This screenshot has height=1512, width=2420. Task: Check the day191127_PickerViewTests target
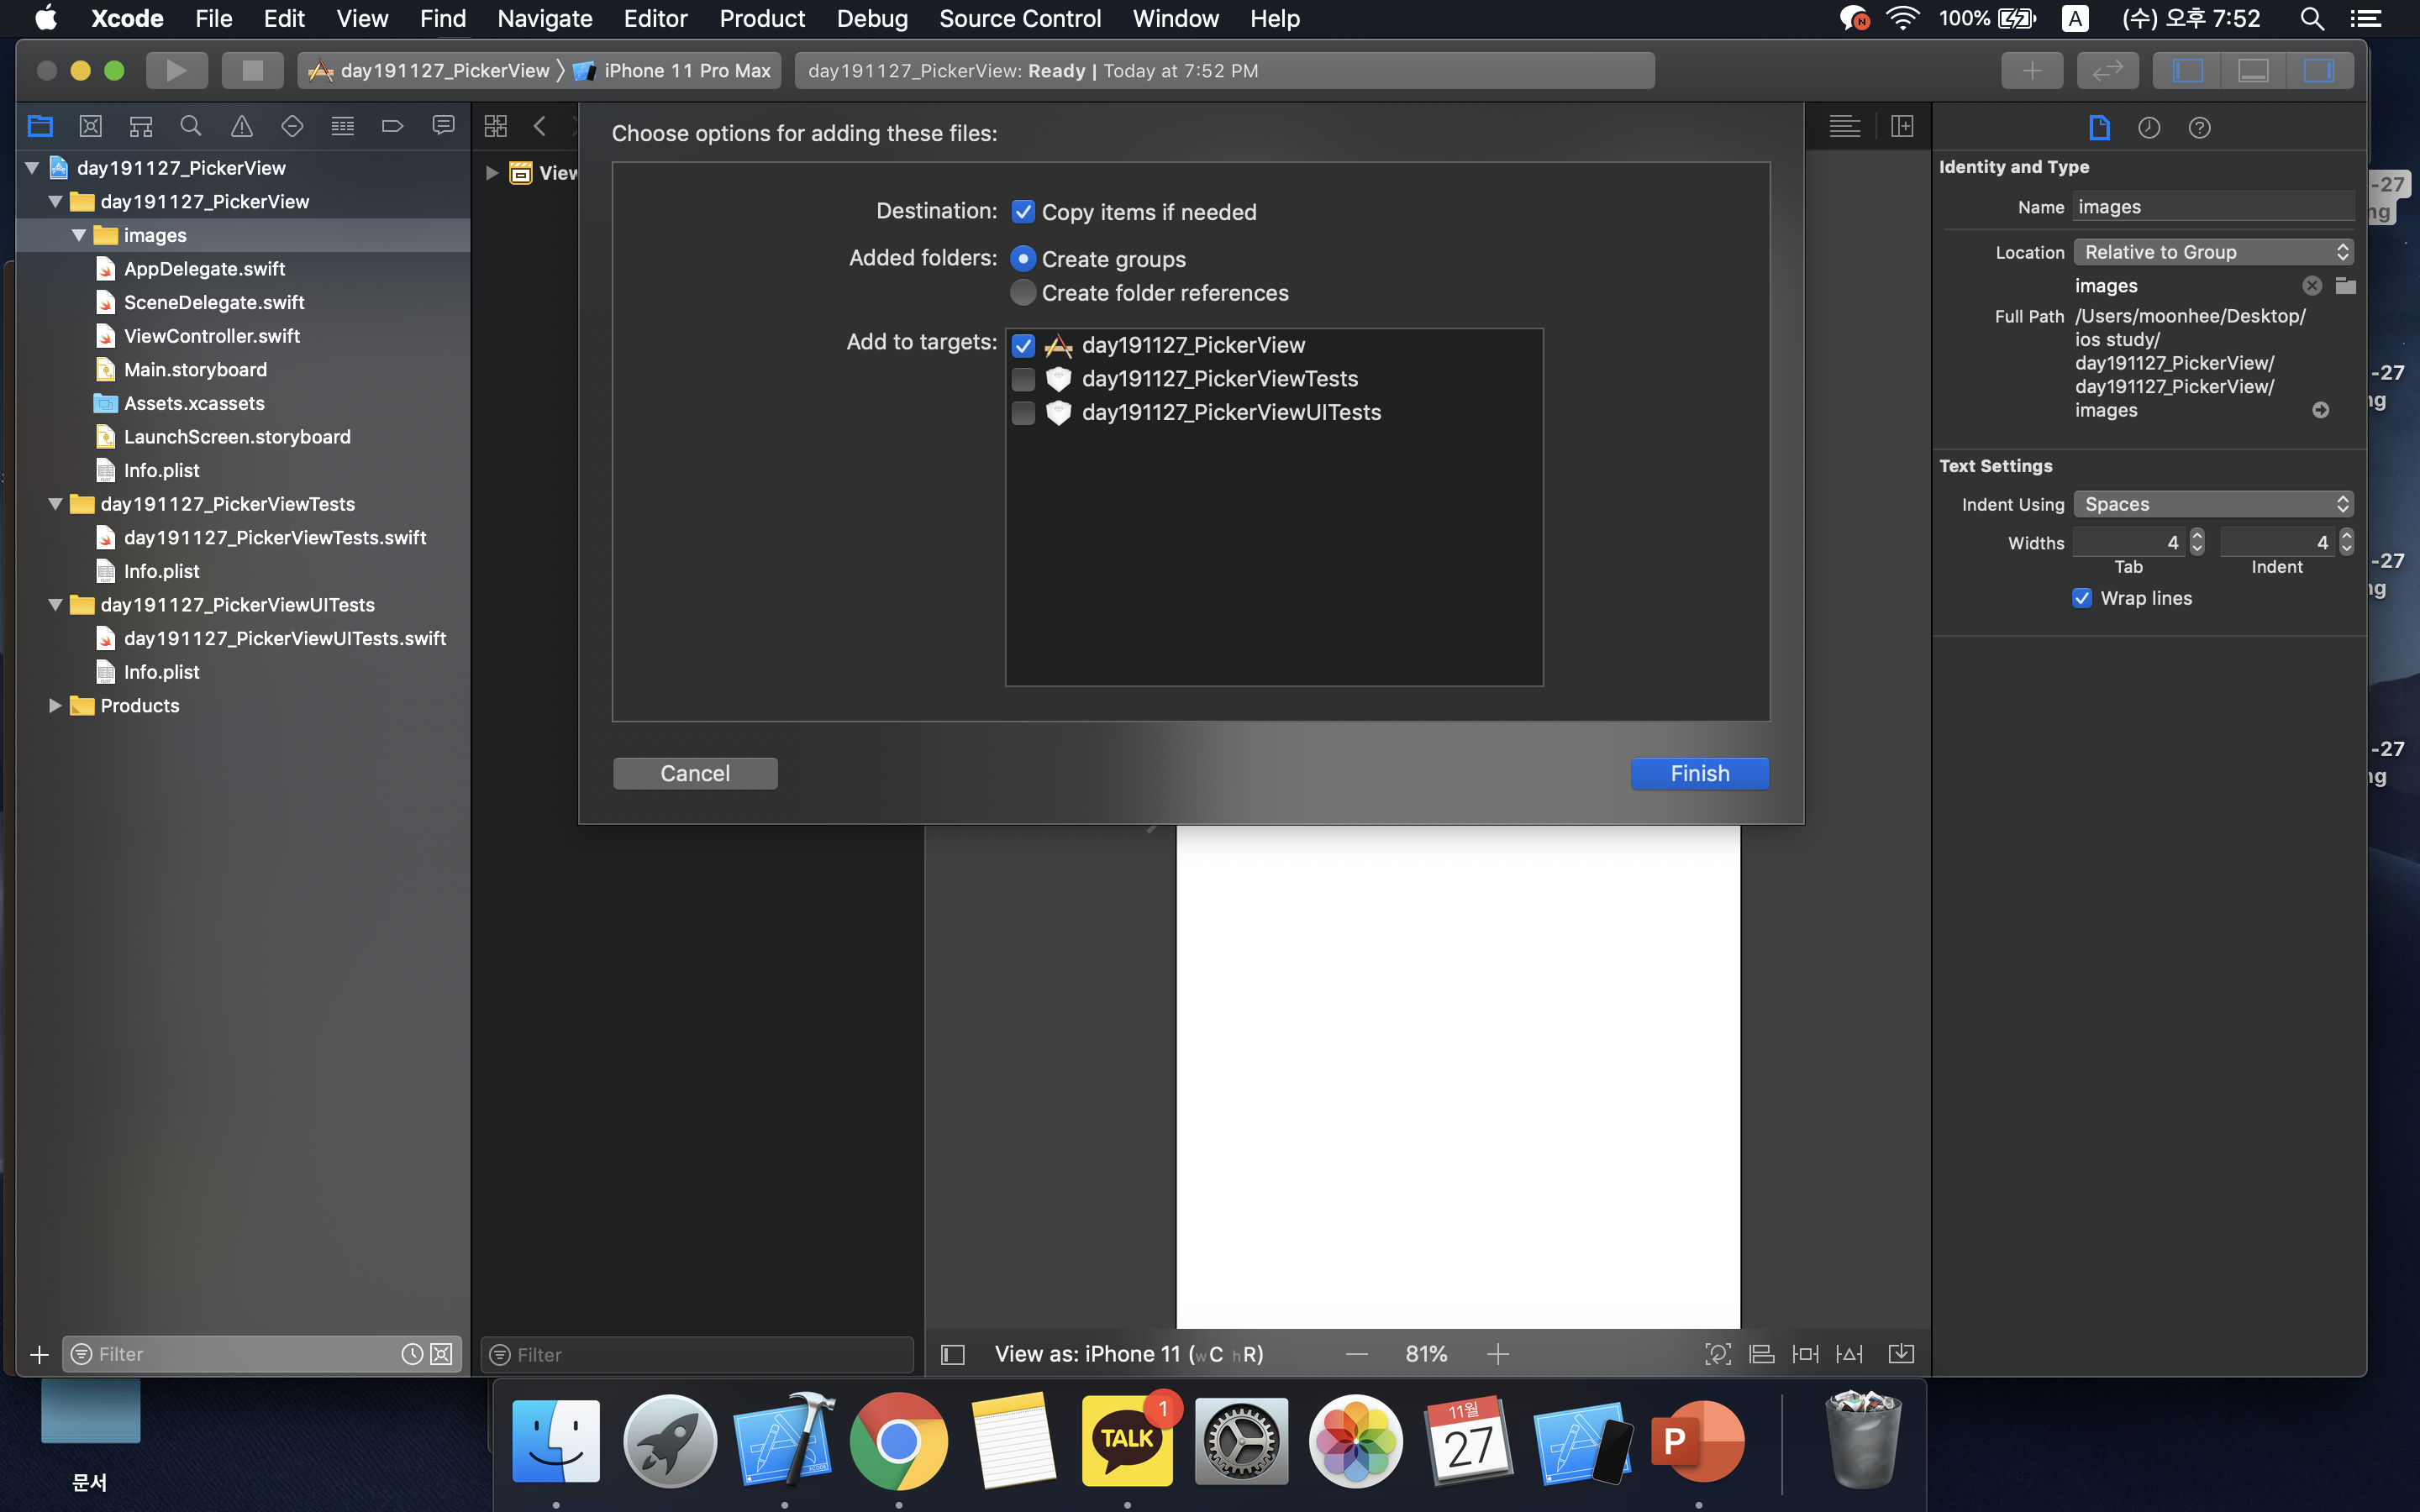pos(1022,379)
